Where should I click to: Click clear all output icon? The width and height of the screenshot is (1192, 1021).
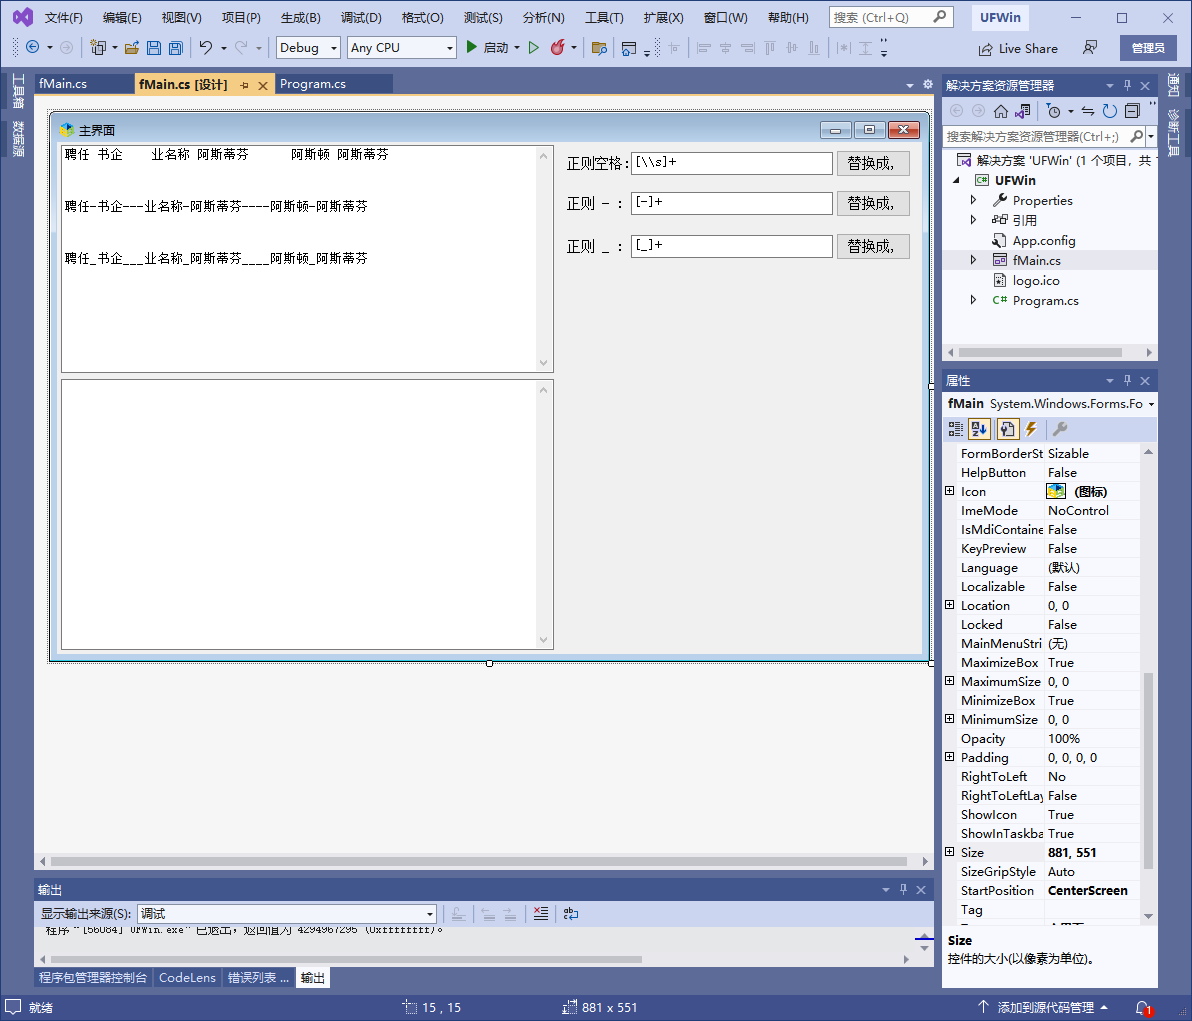[541, 913]
